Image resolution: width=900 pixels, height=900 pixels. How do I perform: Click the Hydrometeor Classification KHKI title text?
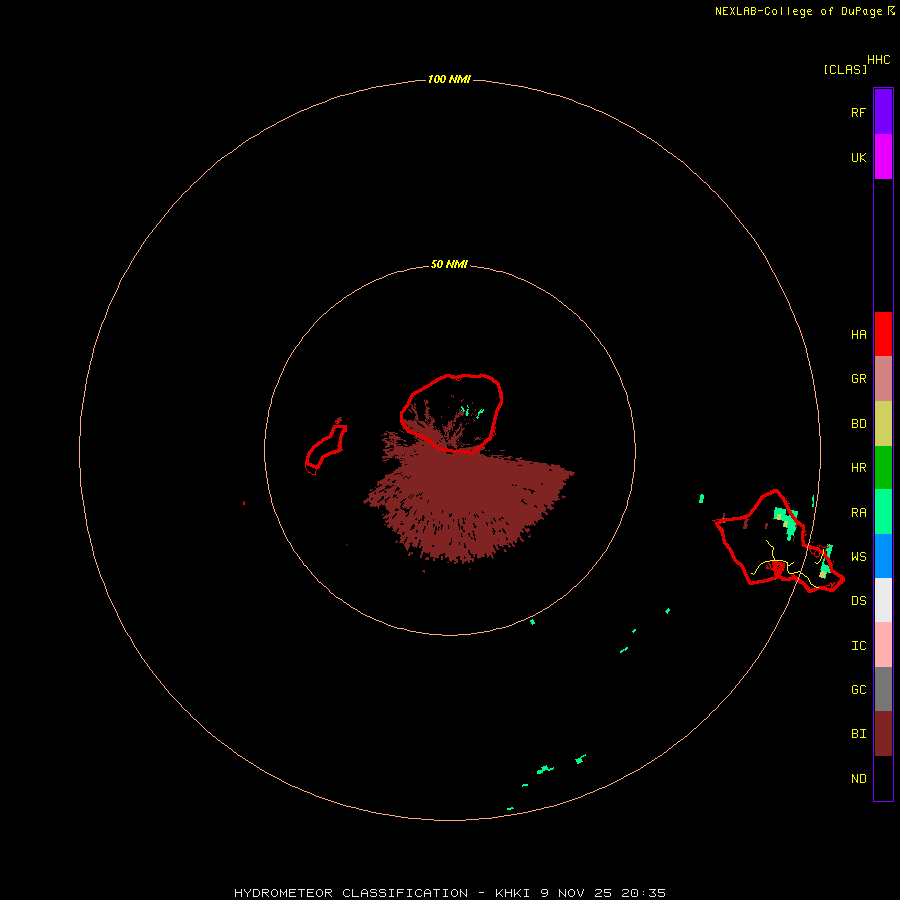449,893
